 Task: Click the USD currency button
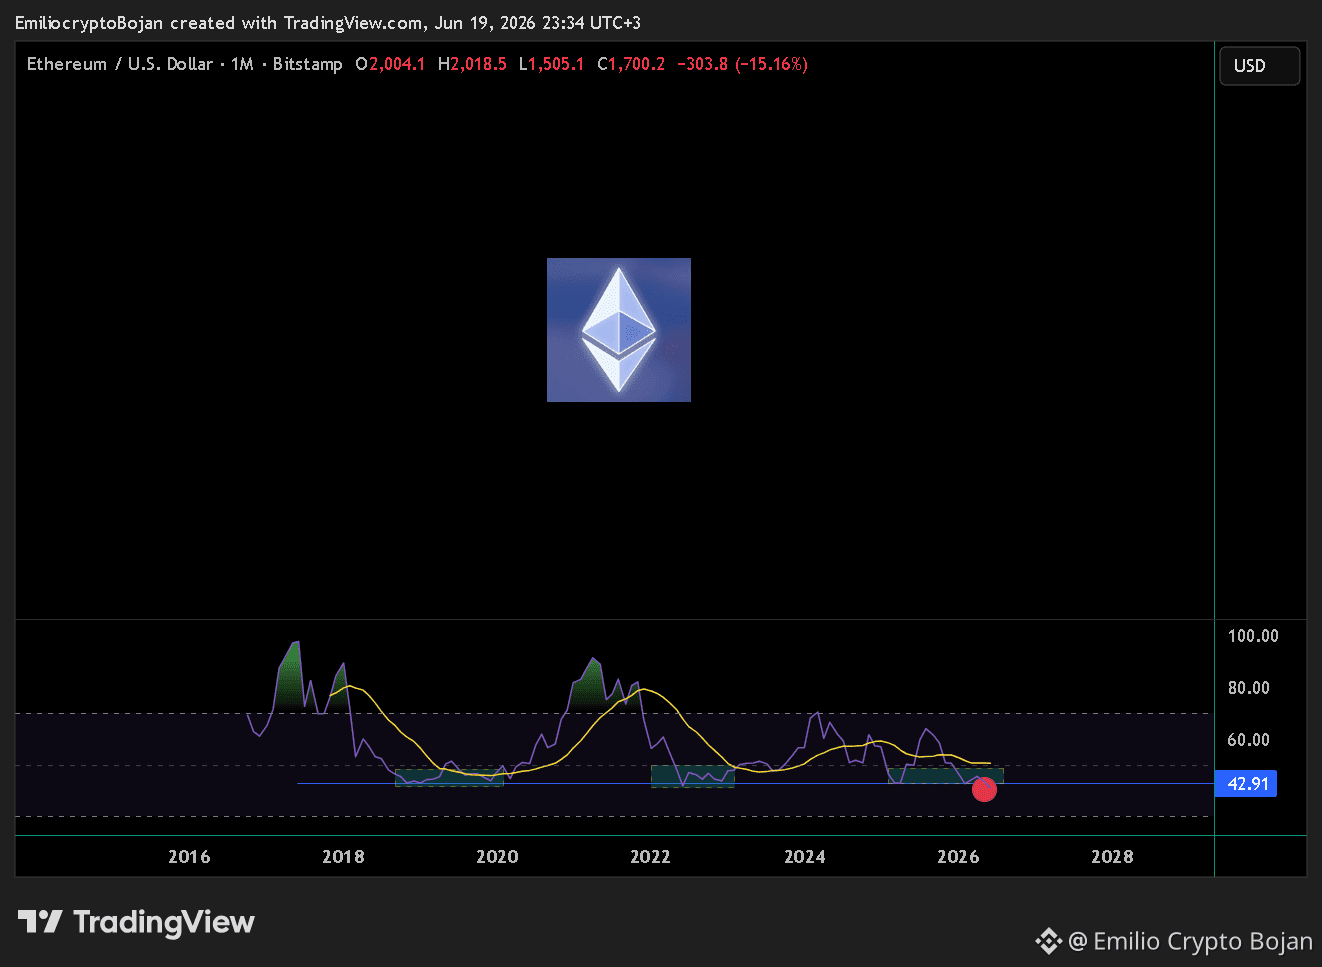coord(1260,66)
